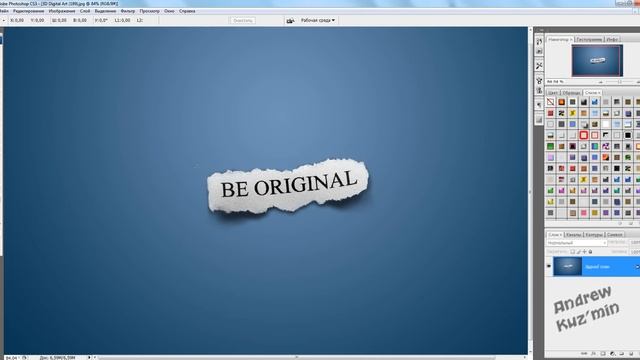Click the Navigator zoom out icon
This screenshot has height=360, width=640.
click(x=600, y=82)
